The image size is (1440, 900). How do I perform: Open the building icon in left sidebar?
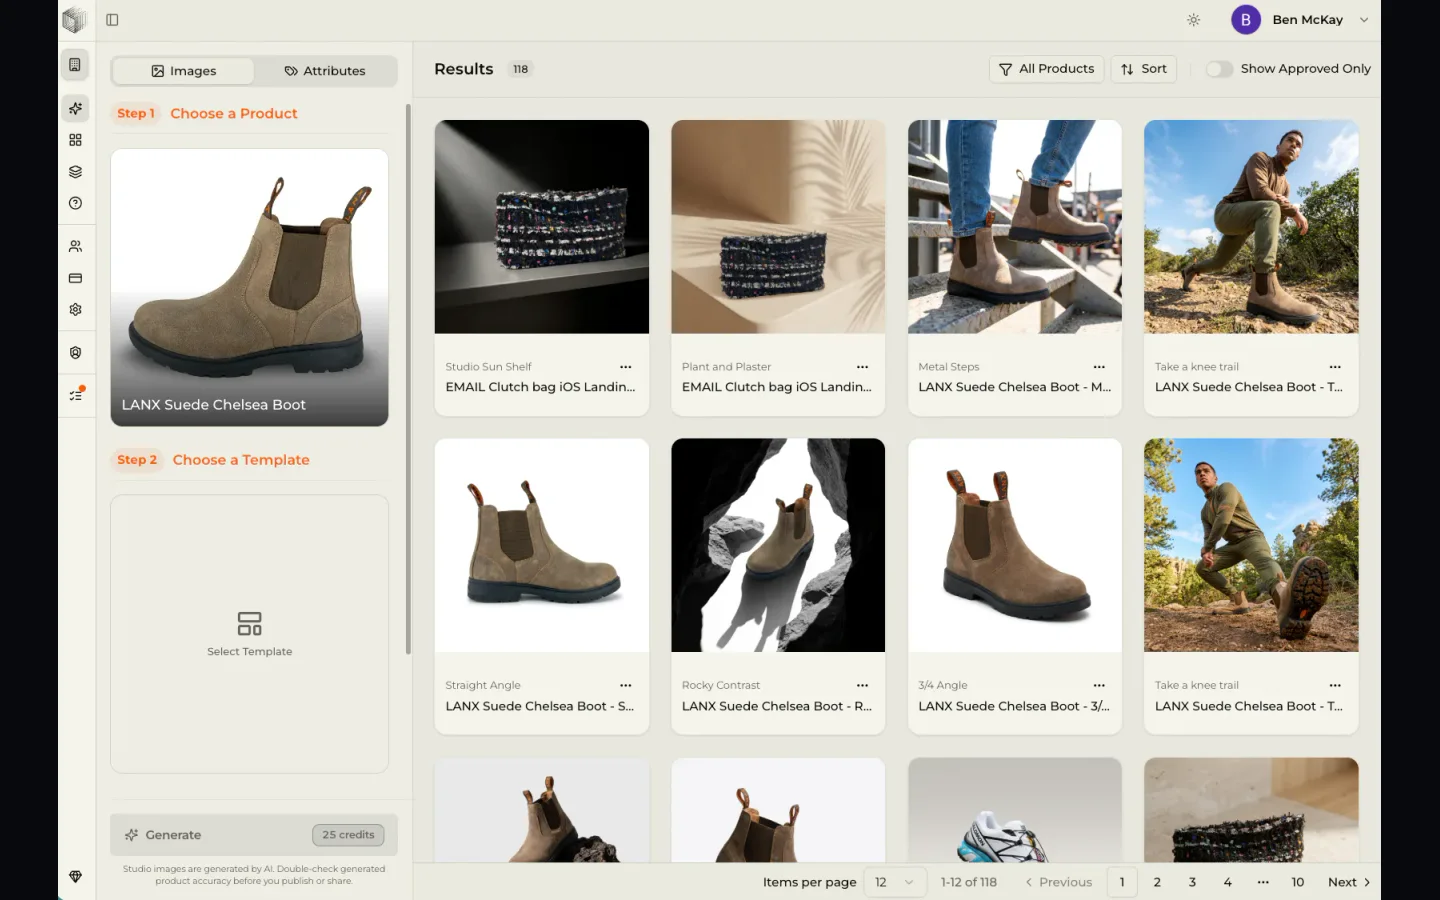tap(75, 65)
